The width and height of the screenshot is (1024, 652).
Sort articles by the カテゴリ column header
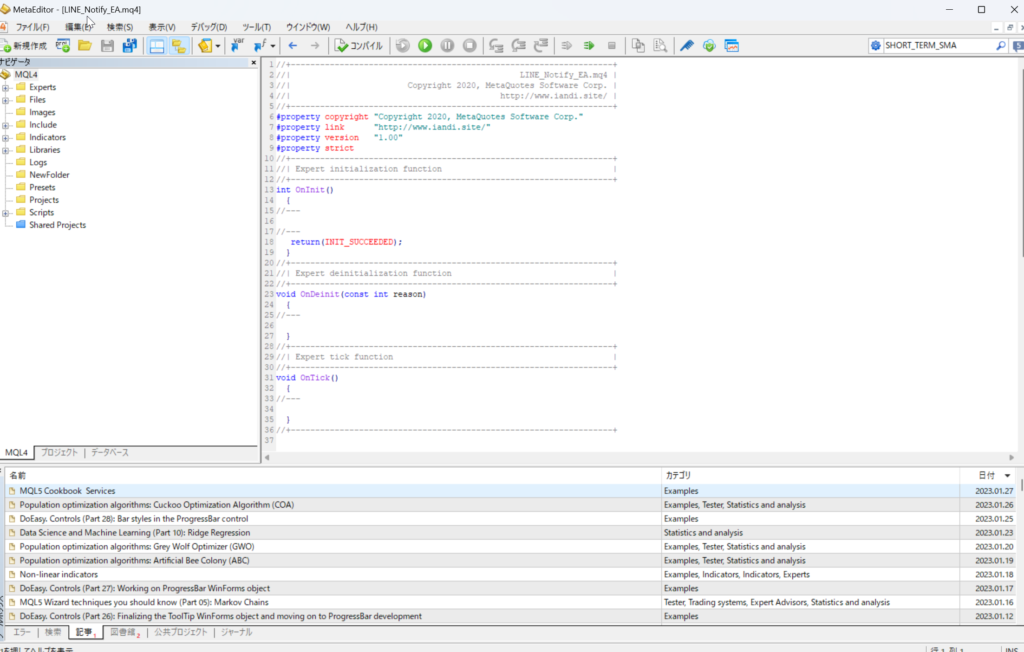810,476
